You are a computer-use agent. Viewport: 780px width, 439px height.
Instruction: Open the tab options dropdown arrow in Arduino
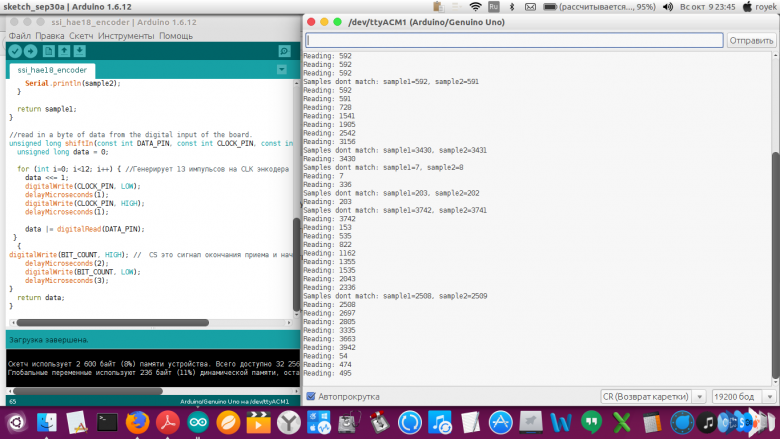[x=282, y=70]
